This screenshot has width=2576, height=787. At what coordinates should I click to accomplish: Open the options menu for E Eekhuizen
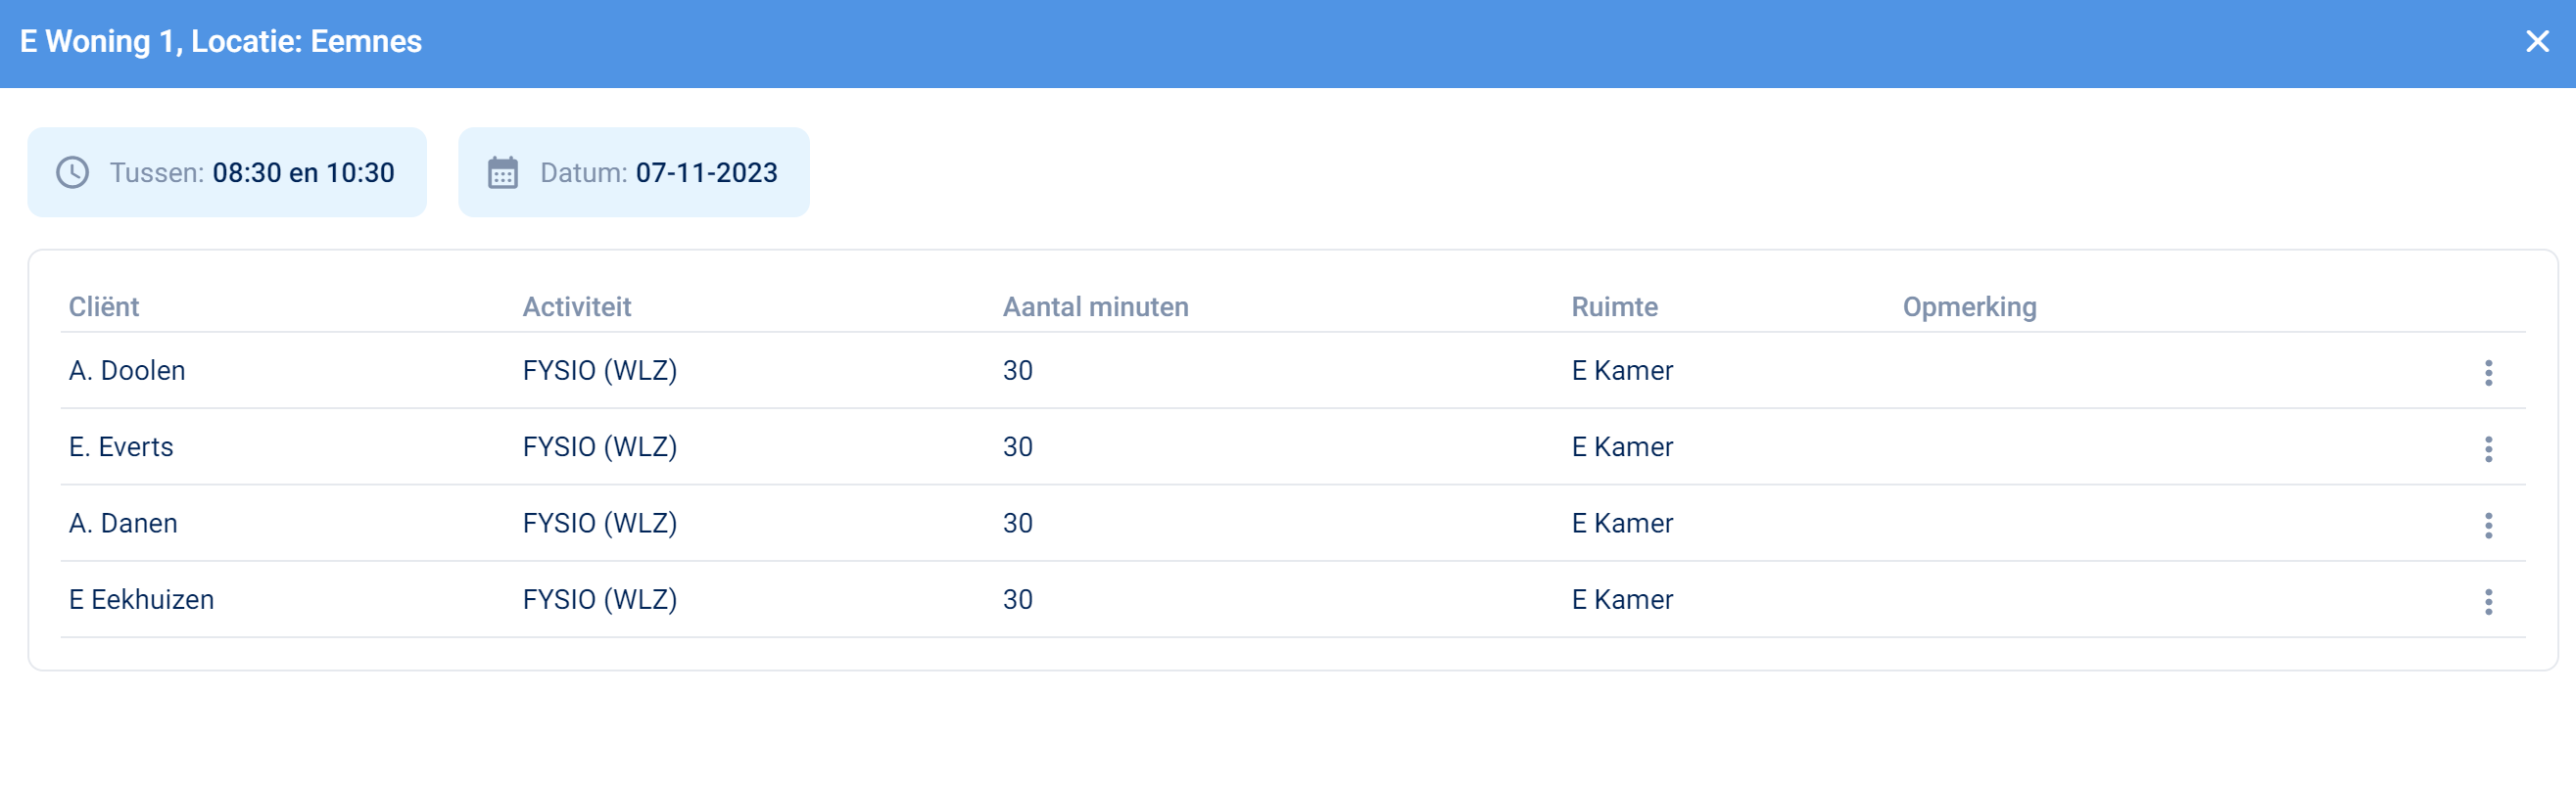[x=2488, y=601]
